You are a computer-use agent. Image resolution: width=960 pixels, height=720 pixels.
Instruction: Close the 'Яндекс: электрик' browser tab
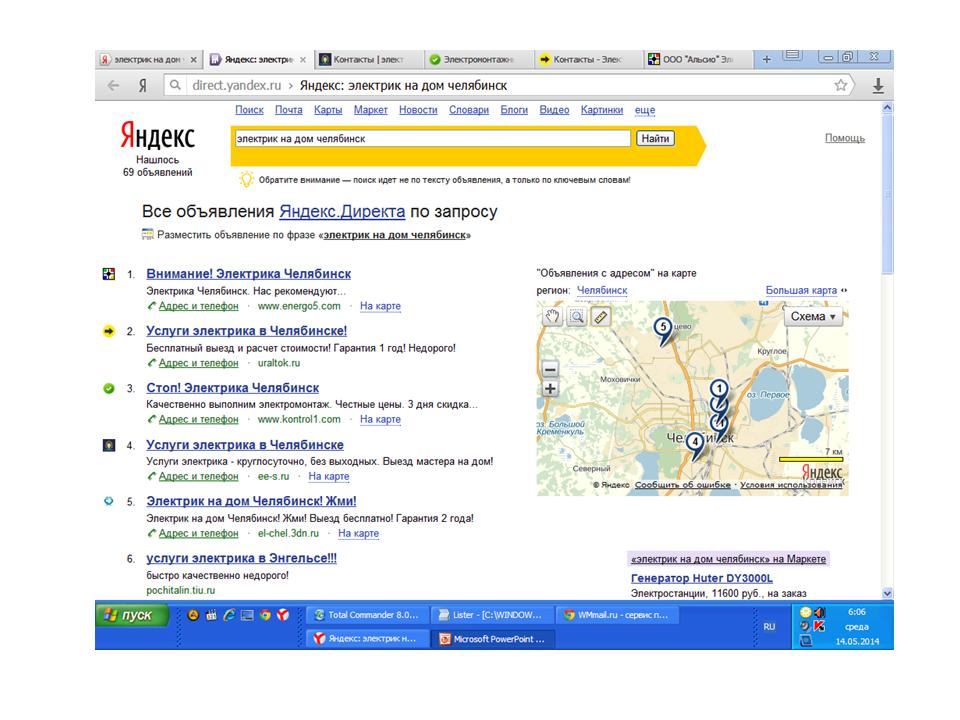click(302, 59)
